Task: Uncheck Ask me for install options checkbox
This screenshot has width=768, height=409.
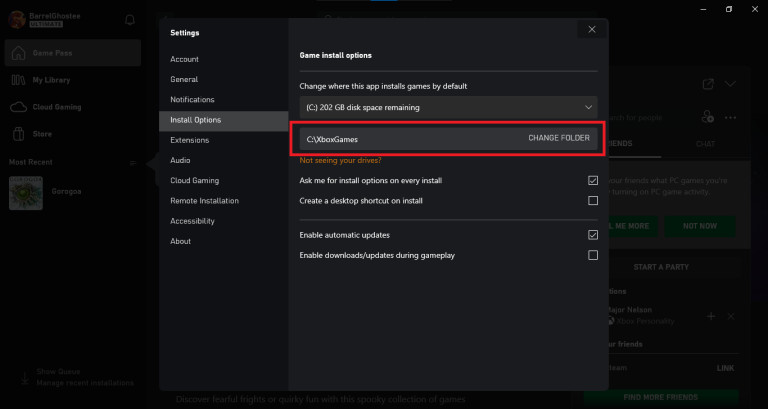Action: tap(593, 181)
